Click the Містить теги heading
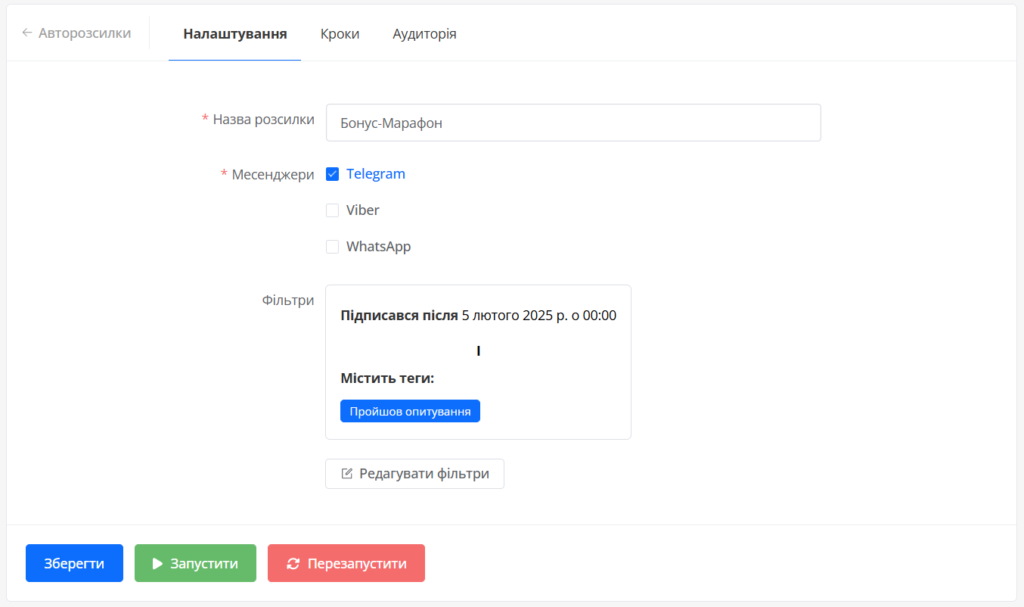 pos(387,378)
